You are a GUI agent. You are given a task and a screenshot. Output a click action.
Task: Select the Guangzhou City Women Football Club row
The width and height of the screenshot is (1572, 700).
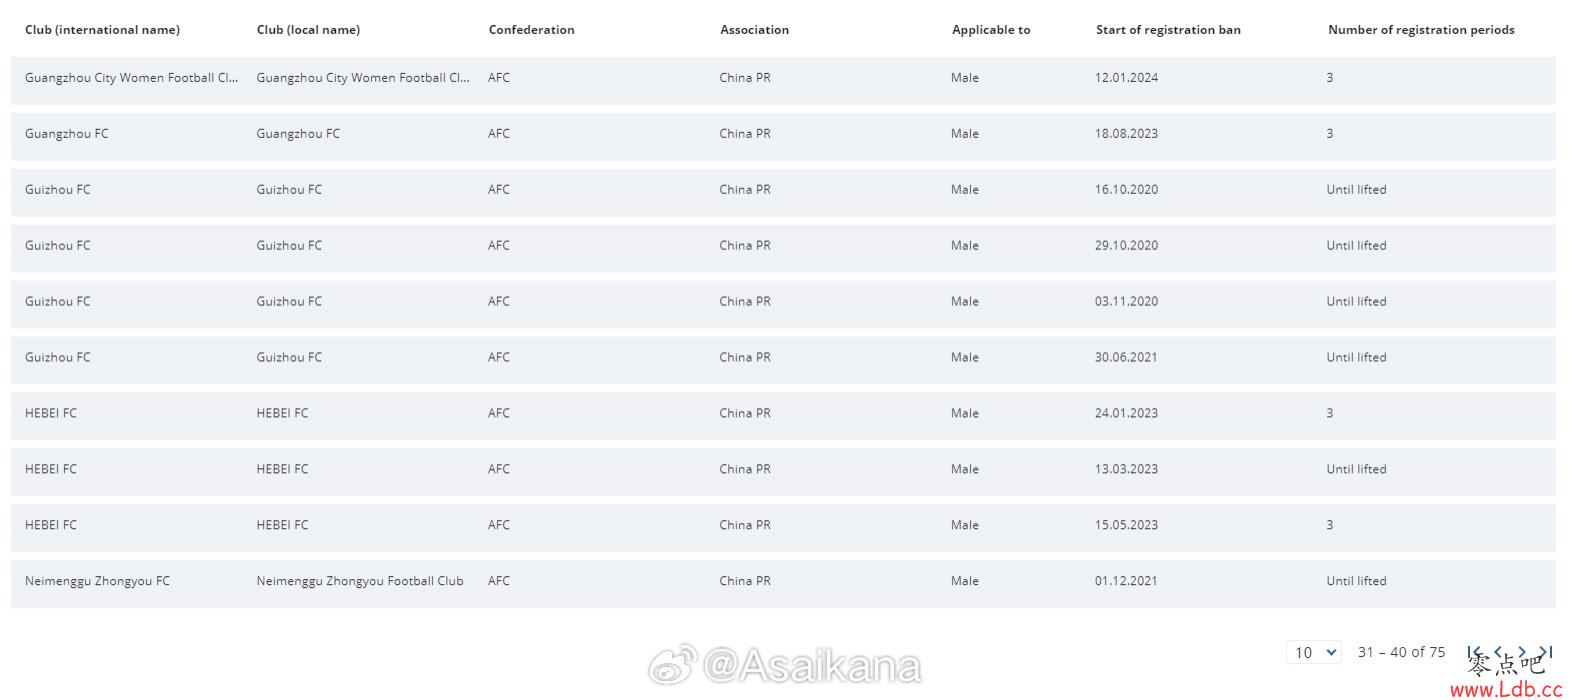click(x=783, y=80)
